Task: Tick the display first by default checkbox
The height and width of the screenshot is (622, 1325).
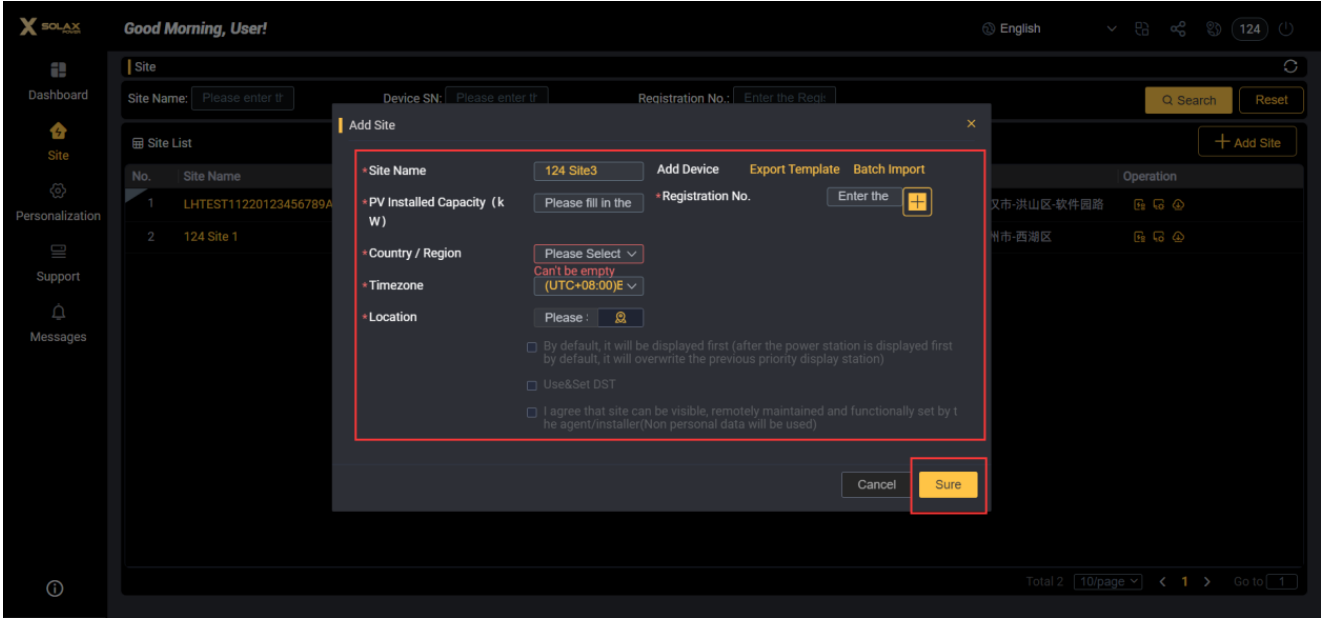Action: pyautogui.click(x=532, y=347)
